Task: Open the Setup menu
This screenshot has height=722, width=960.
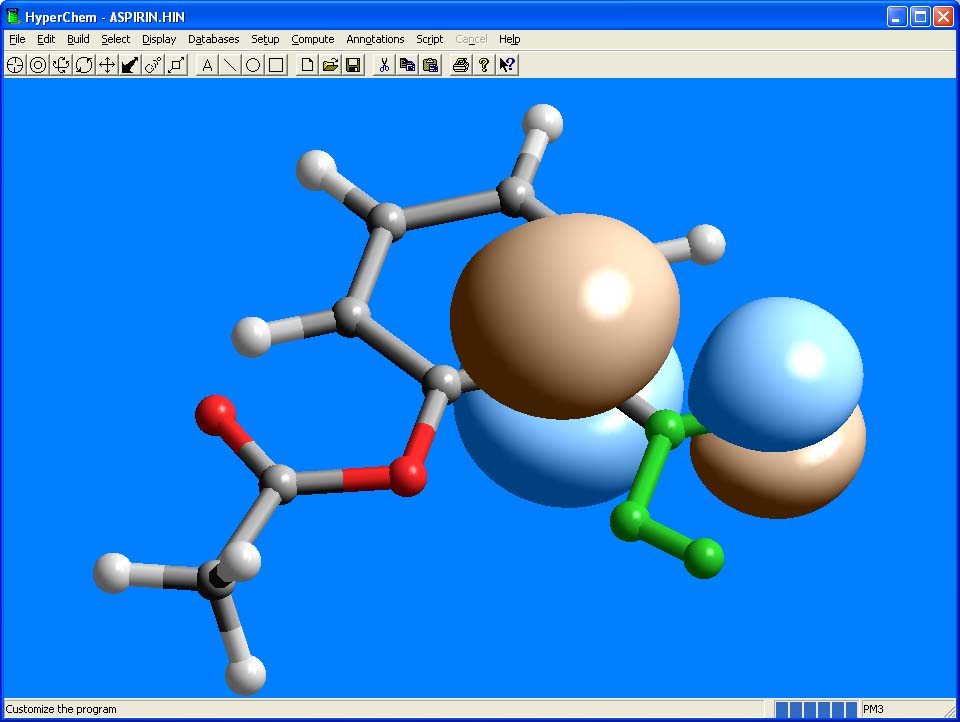Action: click(x=264, y=39)
